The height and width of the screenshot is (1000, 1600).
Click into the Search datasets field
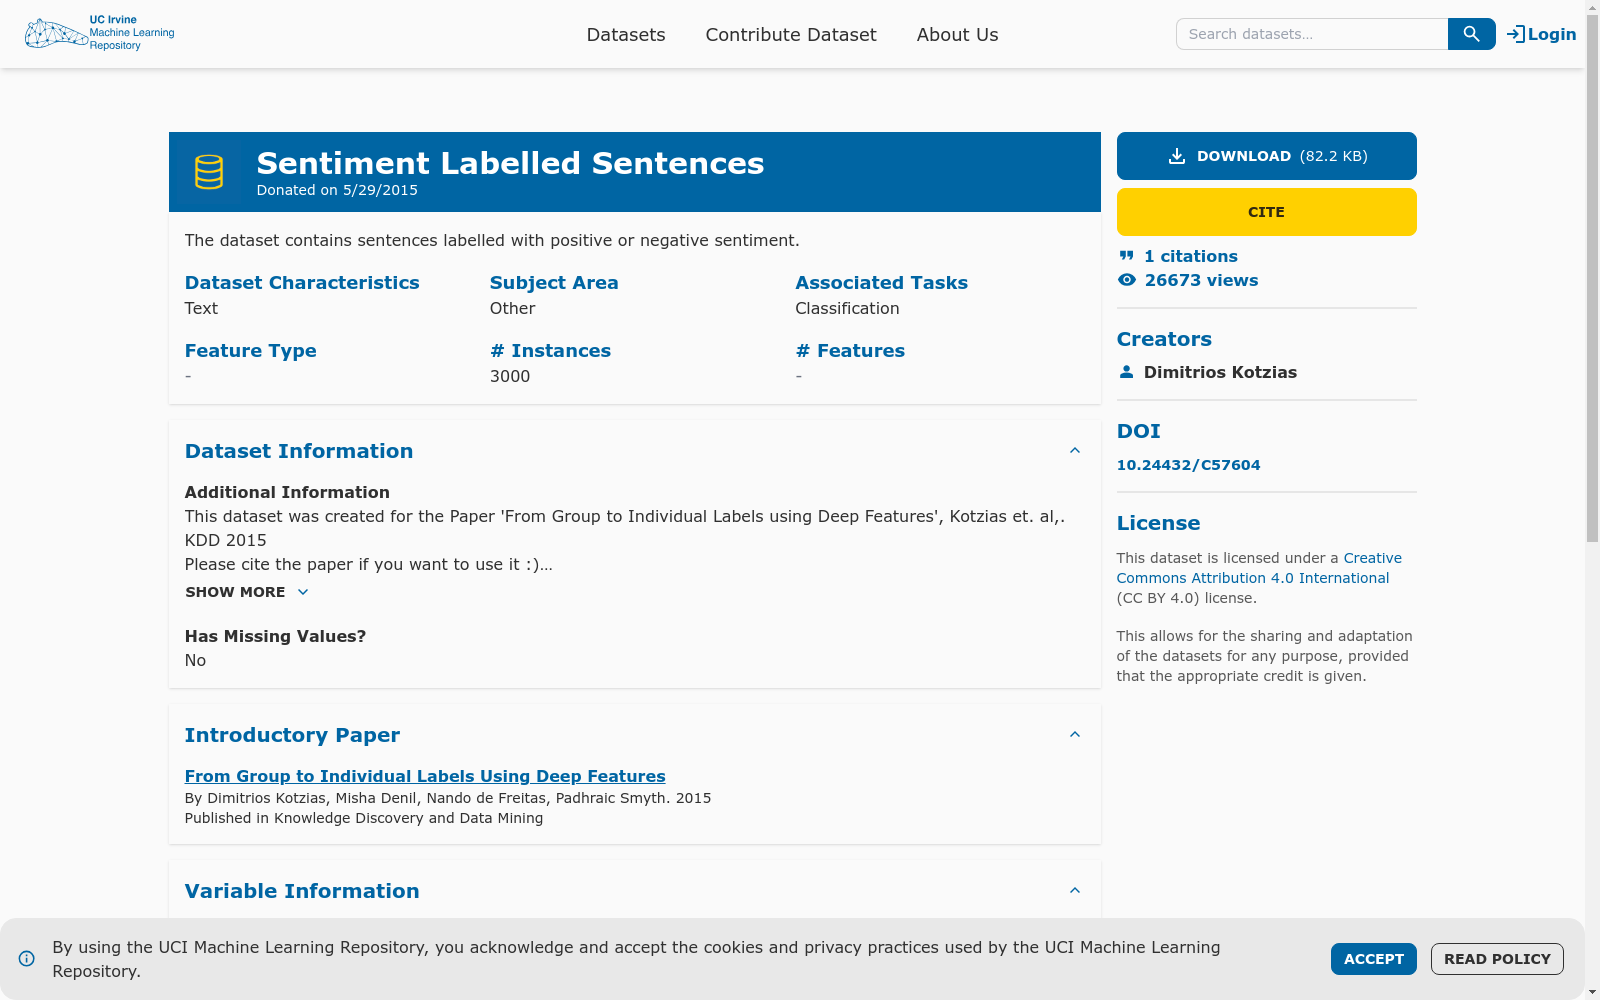point(1311,34)
